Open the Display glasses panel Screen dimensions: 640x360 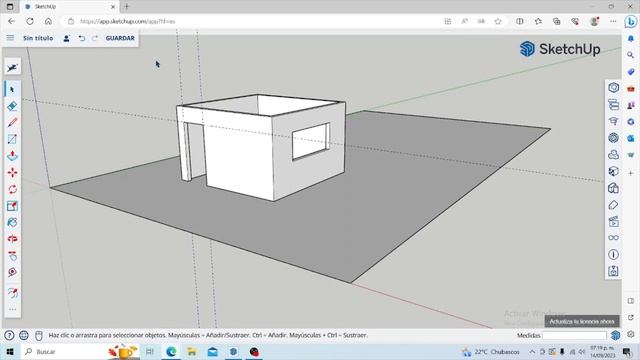tap(613, 238)
